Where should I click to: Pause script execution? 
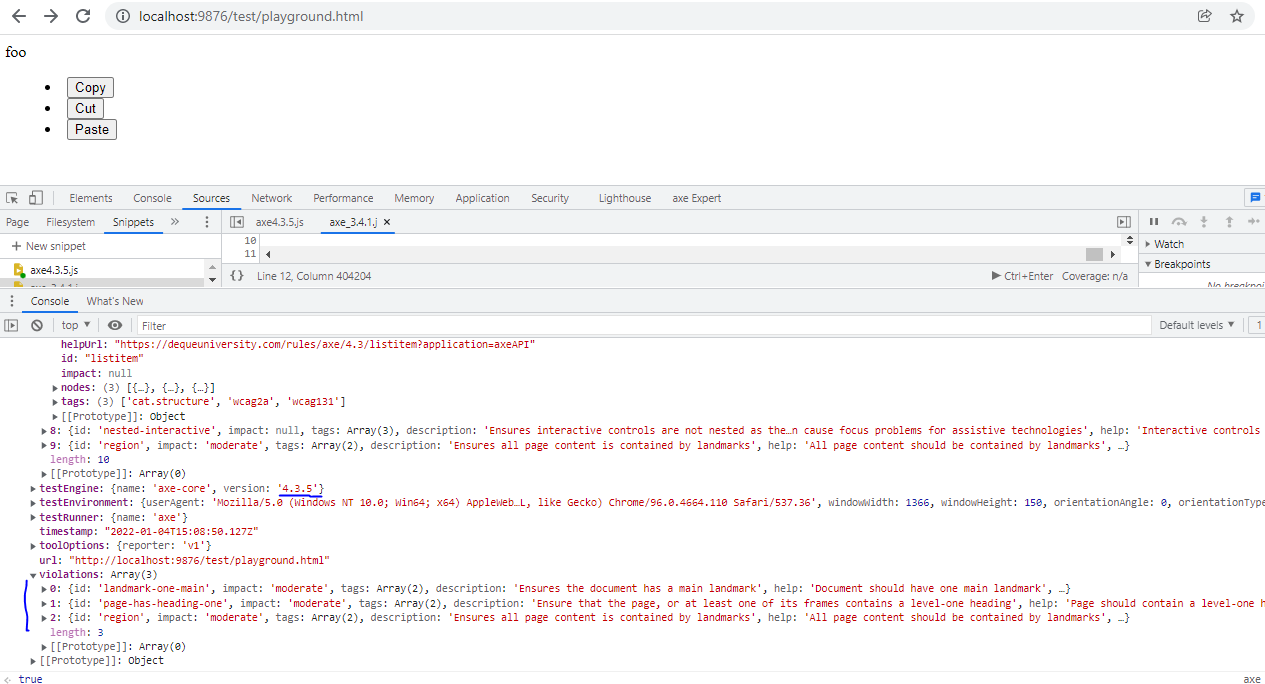pos(1156,221)
